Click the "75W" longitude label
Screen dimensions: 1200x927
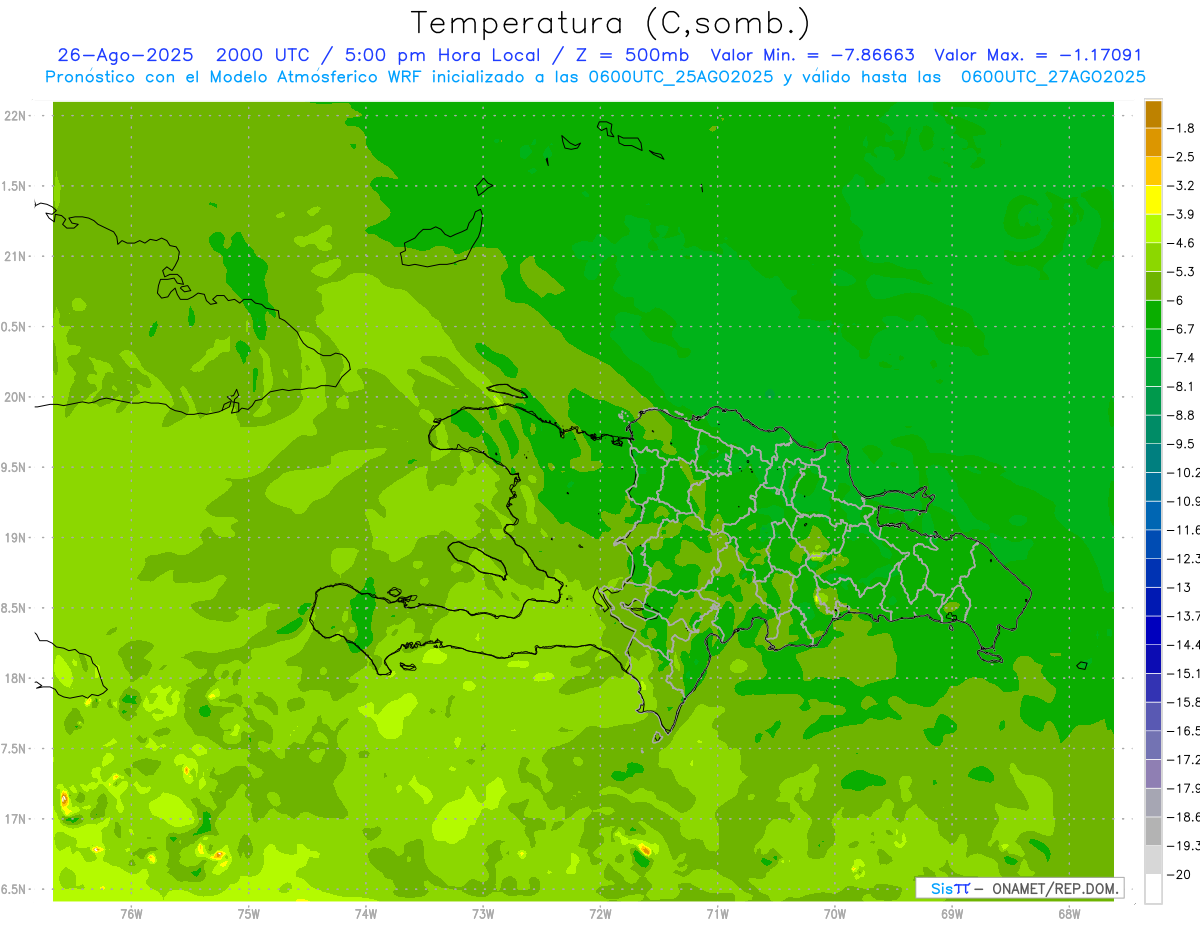249,914
